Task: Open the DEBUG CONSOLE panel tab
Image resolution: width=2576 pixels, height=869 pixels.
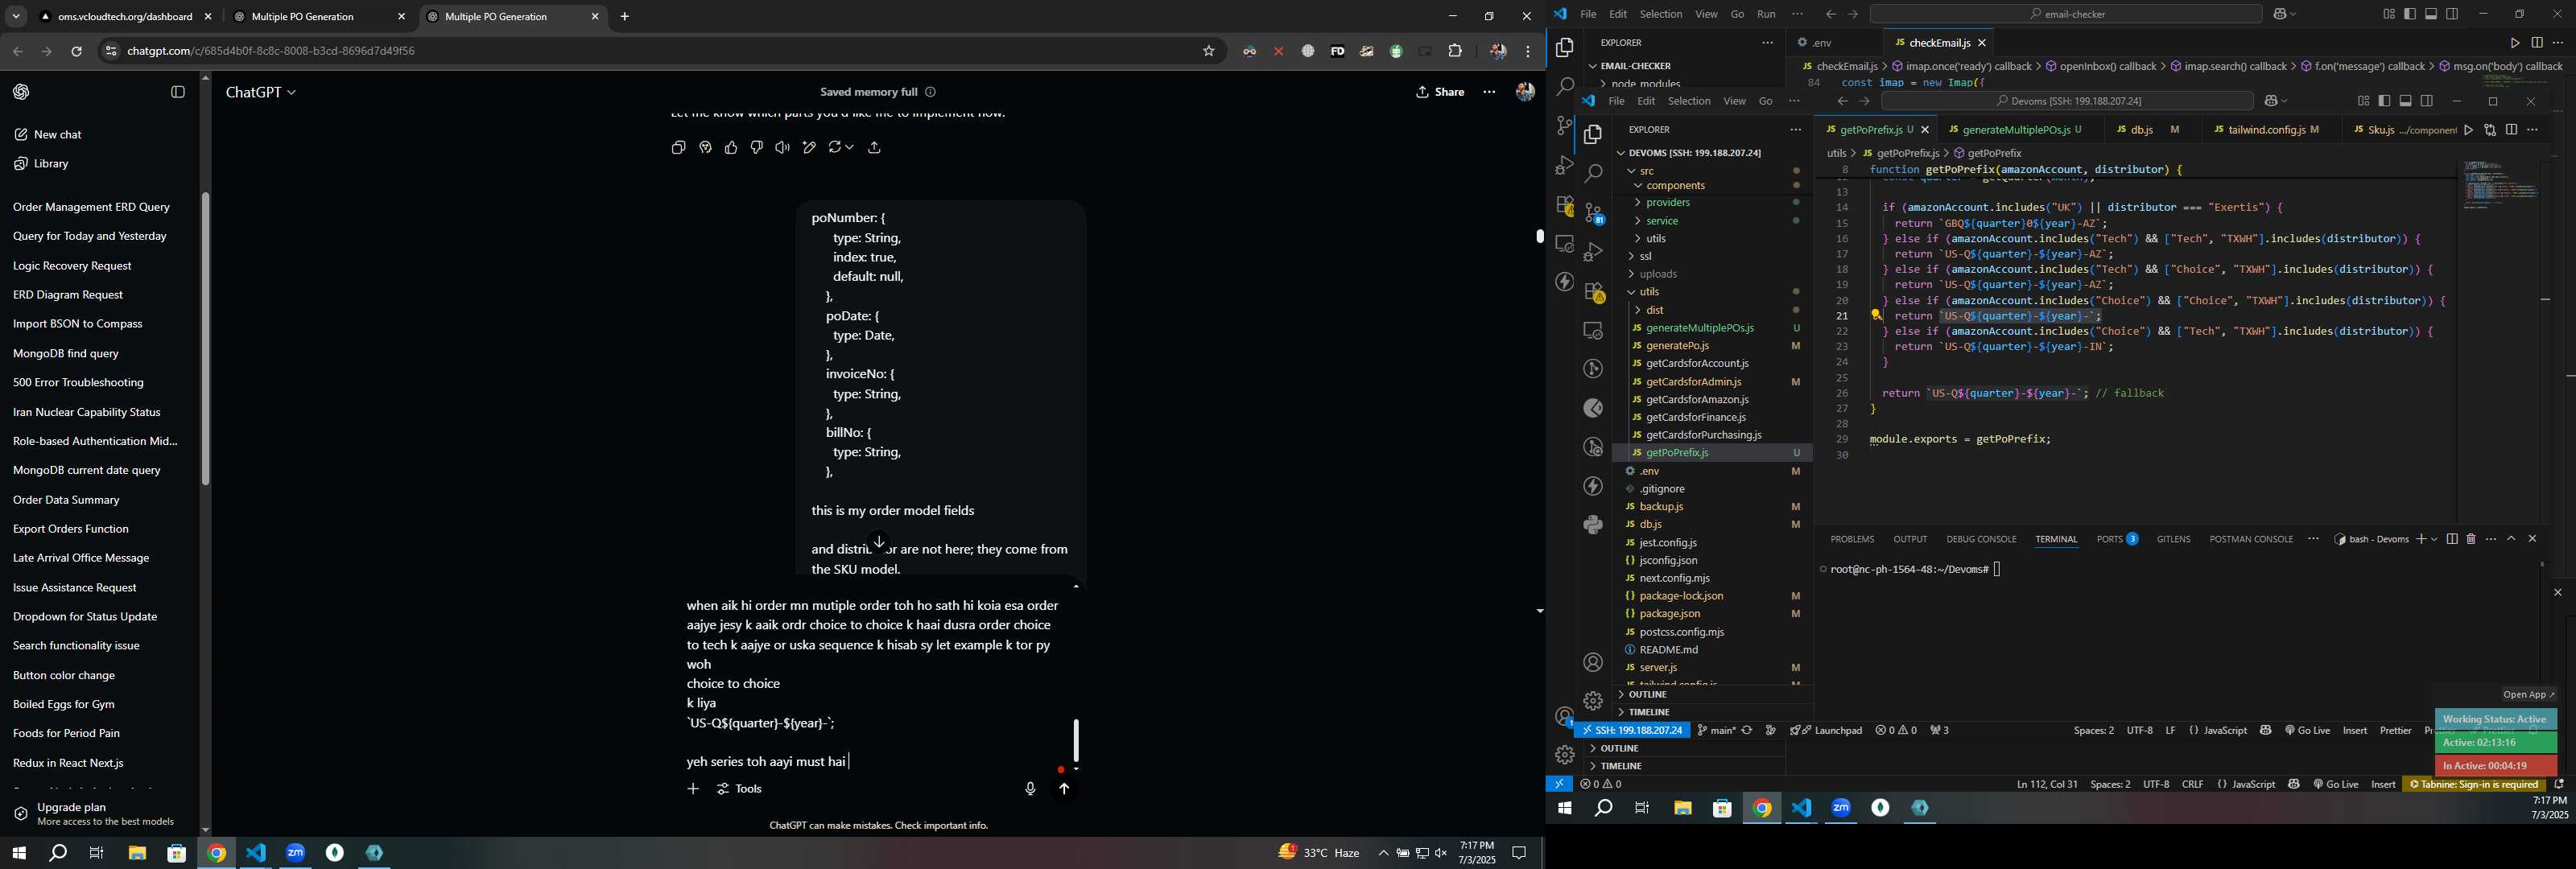Action: coord(1981,540)
